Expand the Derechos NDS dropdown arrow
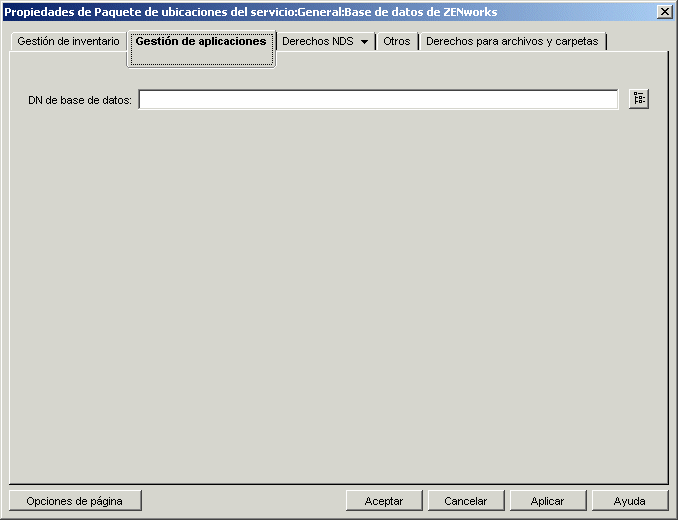 365,42
